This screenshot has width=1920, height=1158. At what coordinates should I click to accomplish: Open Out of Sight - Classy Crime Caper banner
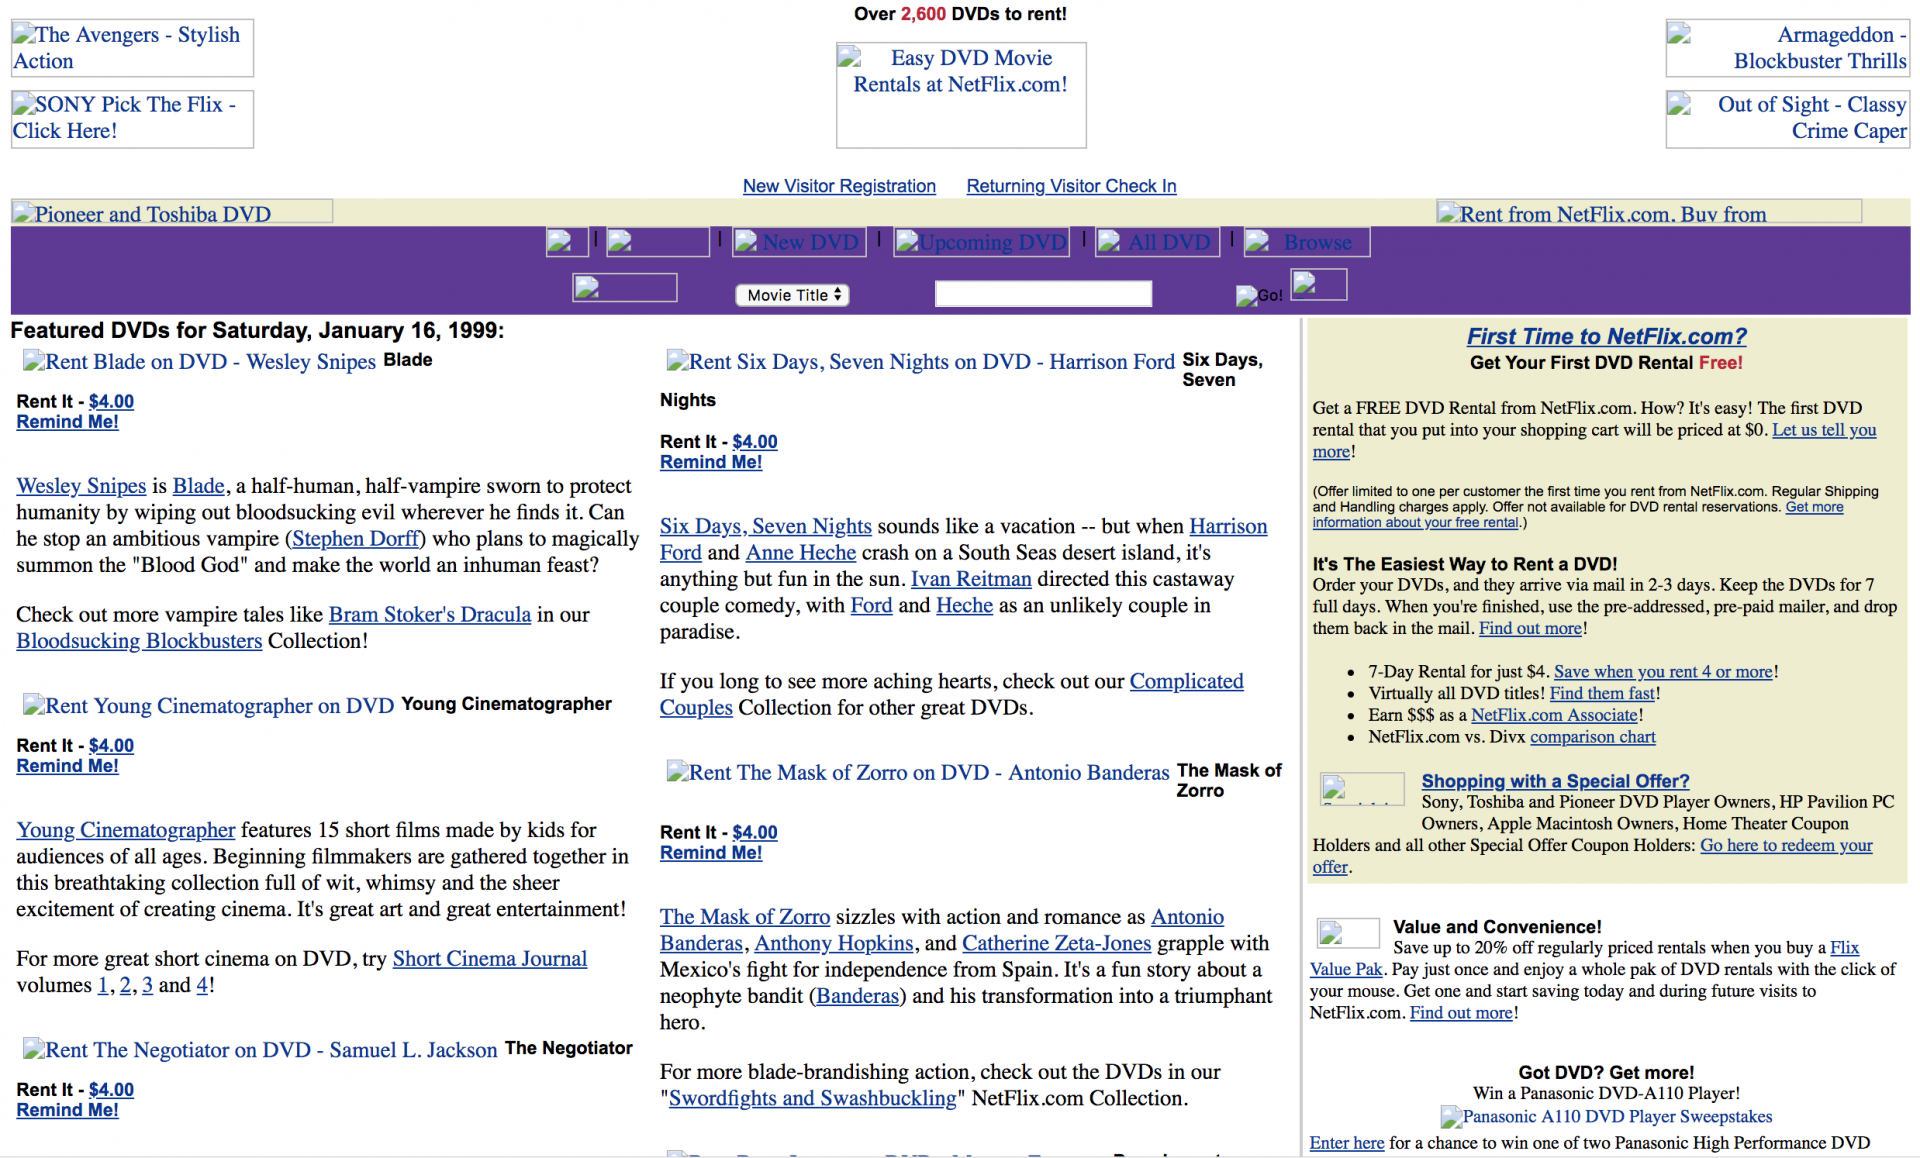[1787, 119]
